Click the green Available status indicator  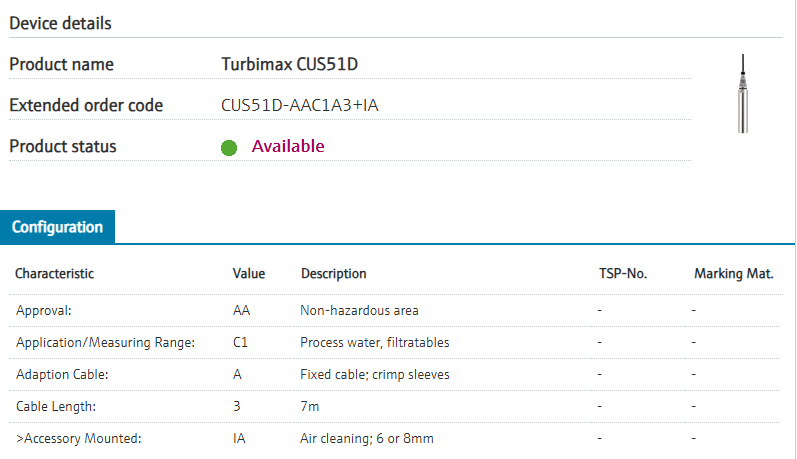click(x=228, y=148)
